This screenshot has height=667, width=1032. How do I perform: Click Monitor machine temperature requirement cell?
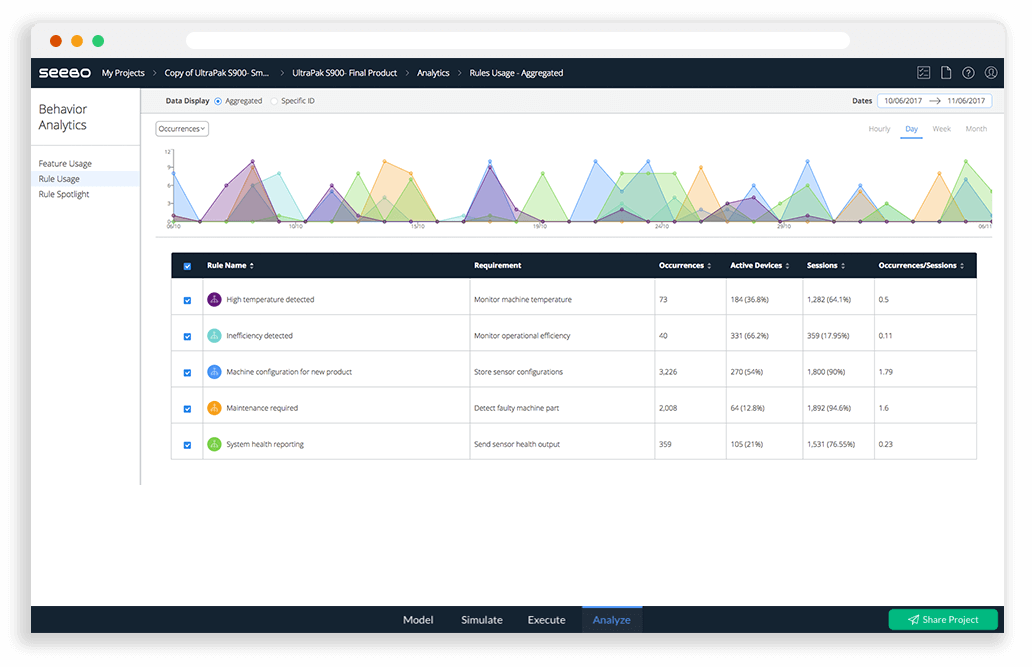[x=523, y=300]
